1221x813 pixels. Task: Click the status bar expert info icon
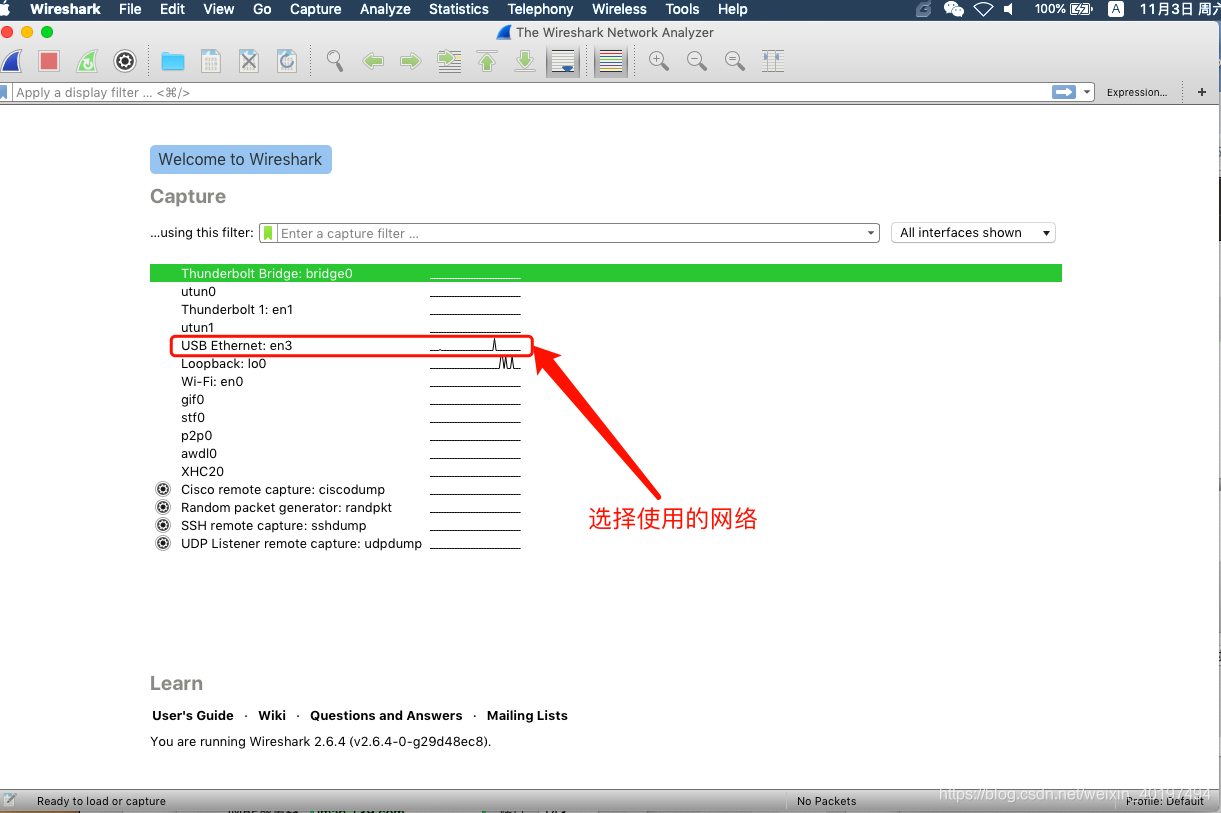pyautogui.click(x=9, y=800)
